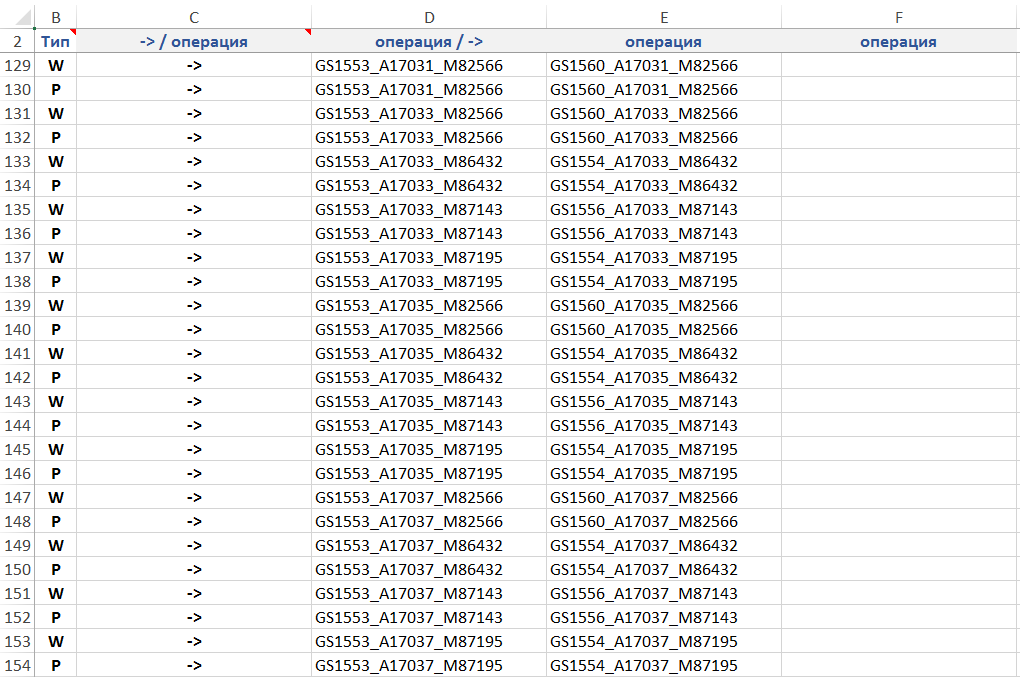Image resolution: width=1020 pixels, height=677 pixels.
Task: Click empty column F cell in row 151
Action: [898, 594]
